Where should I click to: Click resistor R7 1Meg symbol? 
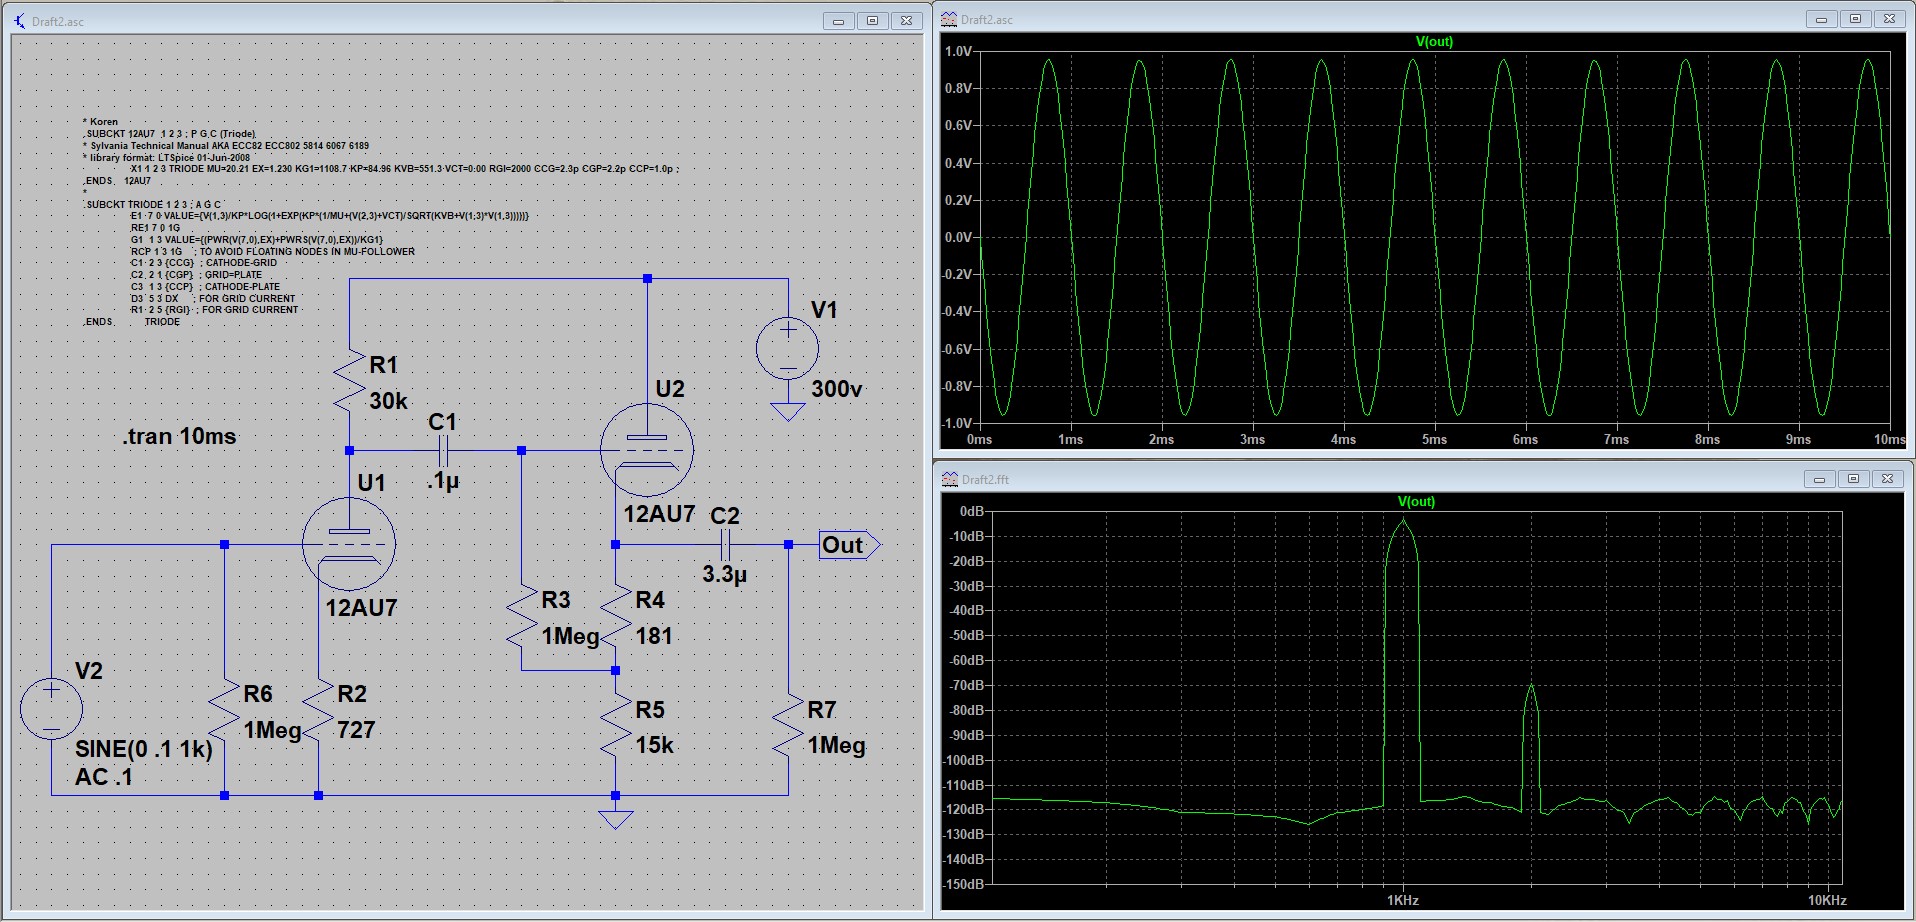click(788, 727)
